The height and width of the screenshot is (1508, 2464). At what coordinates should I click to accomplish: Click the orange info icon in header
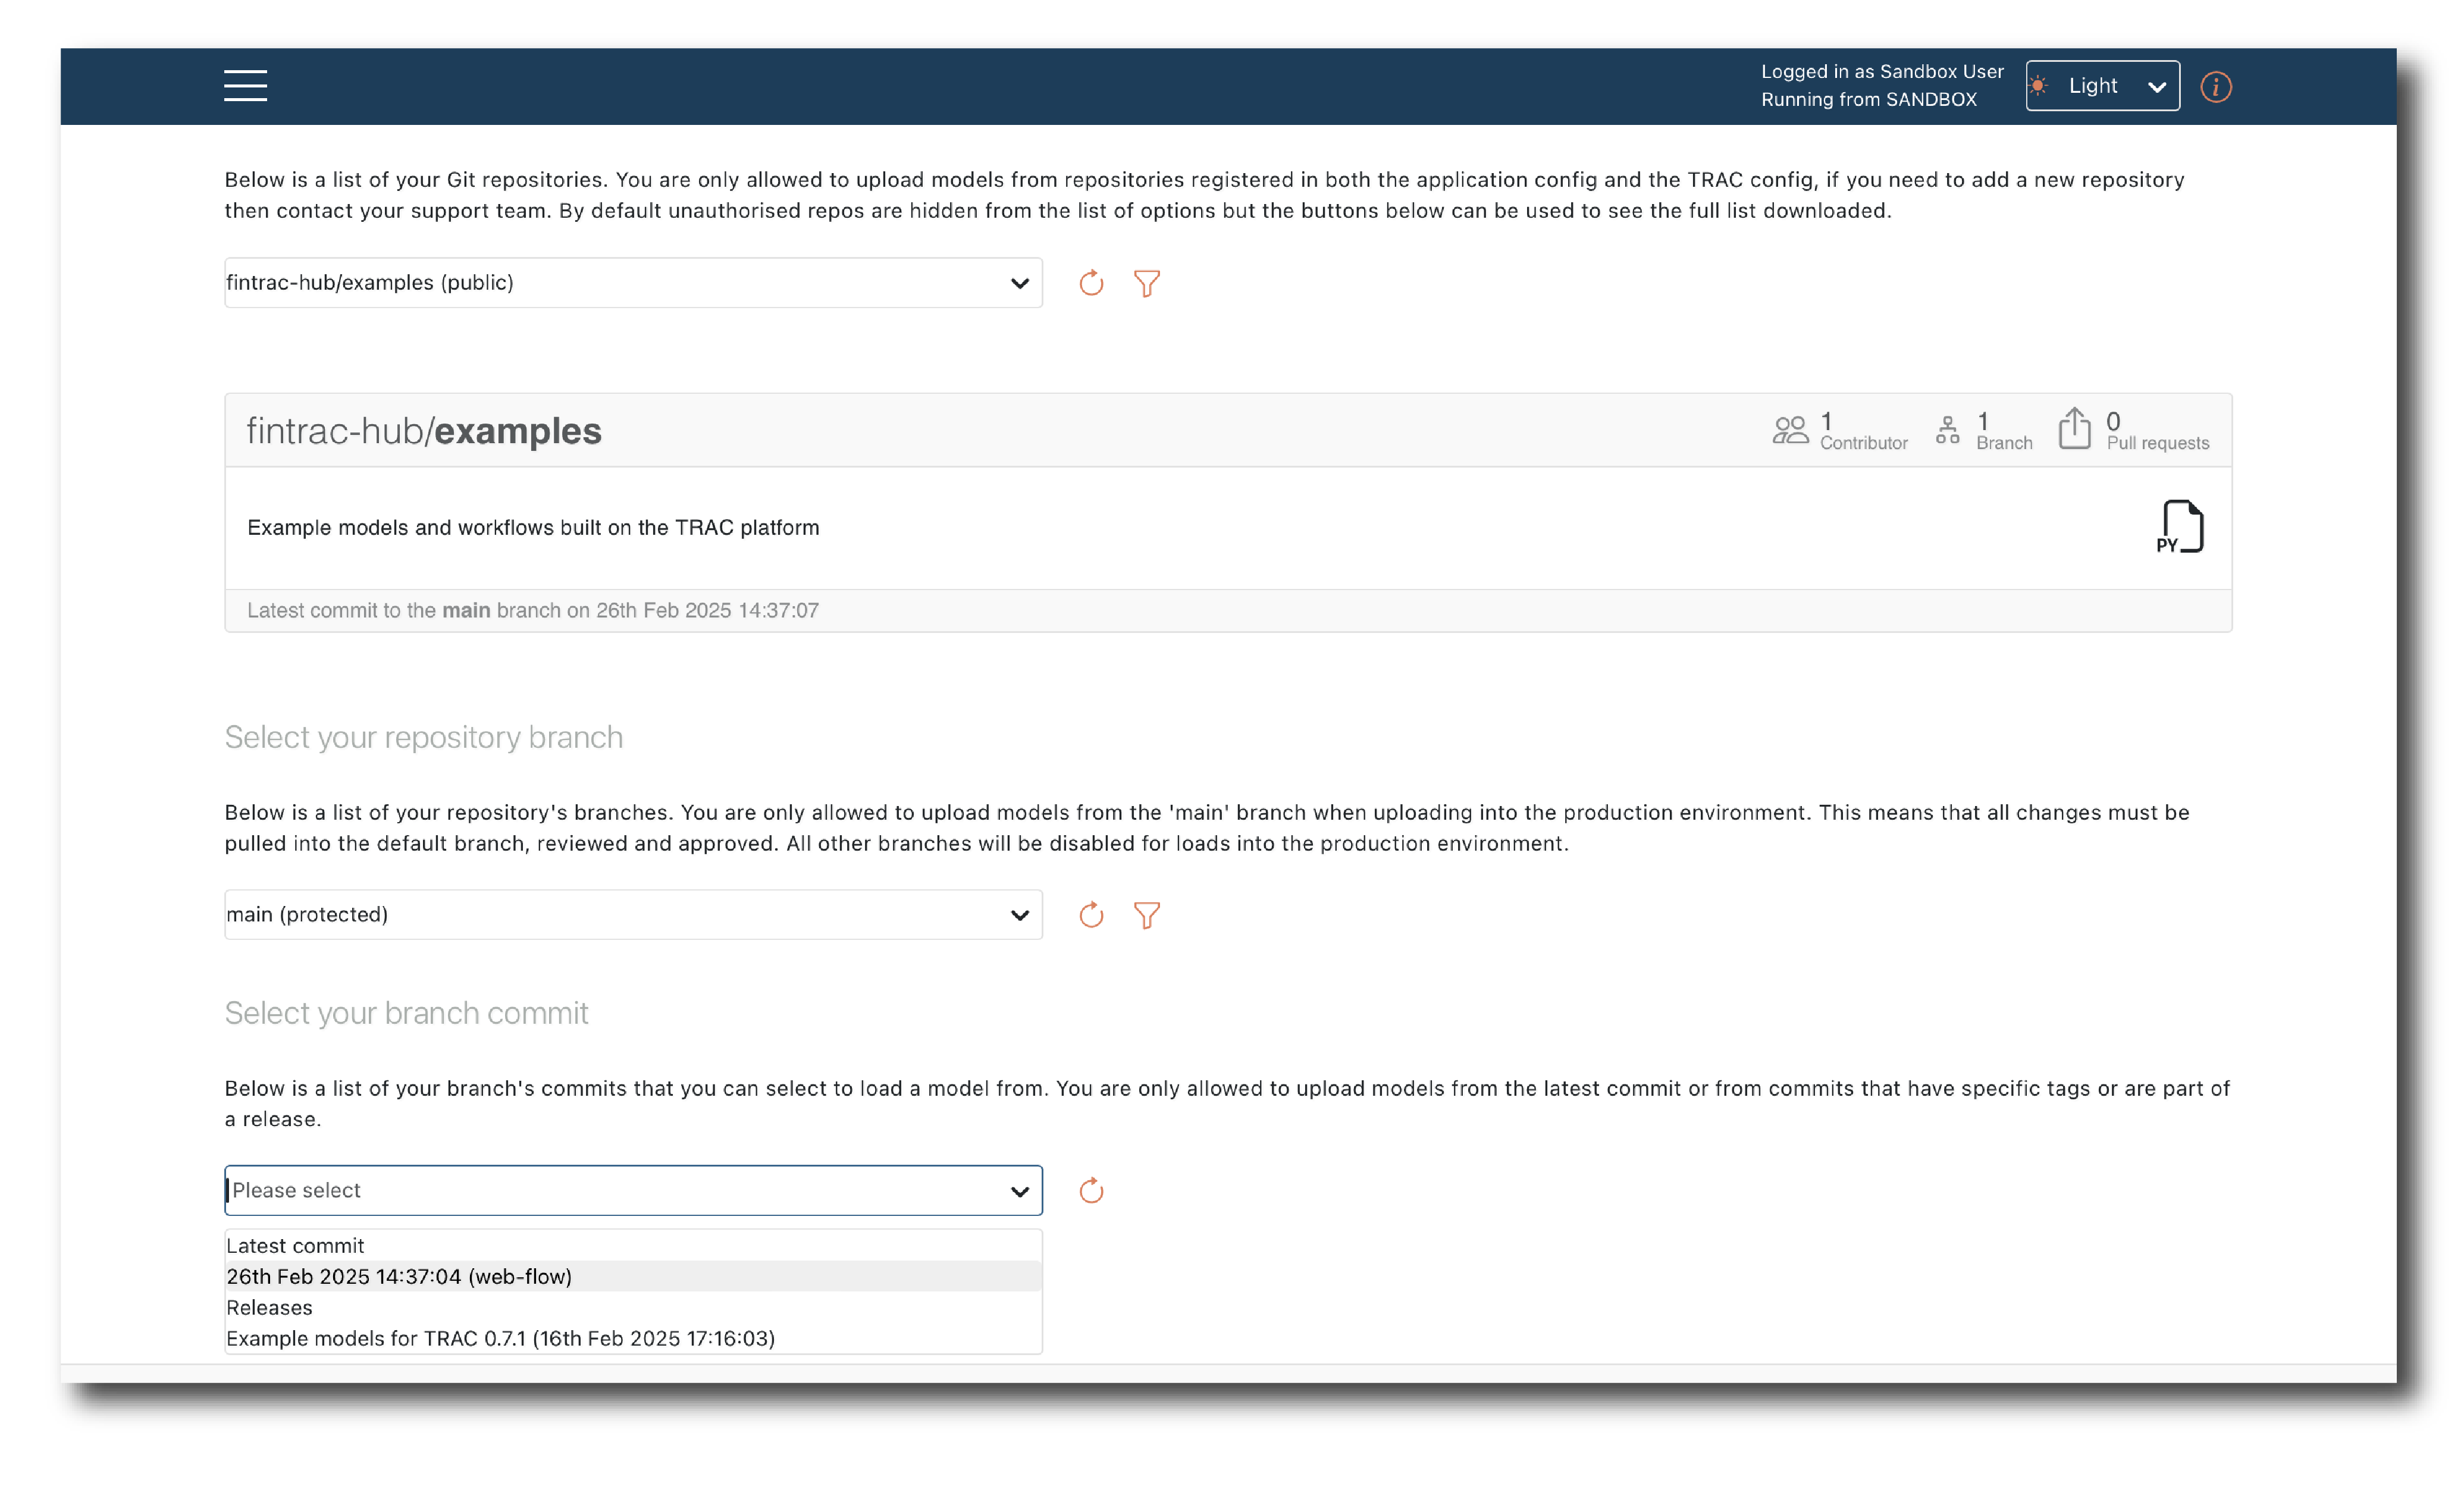pyautogui.click(x=2215, y=87)
